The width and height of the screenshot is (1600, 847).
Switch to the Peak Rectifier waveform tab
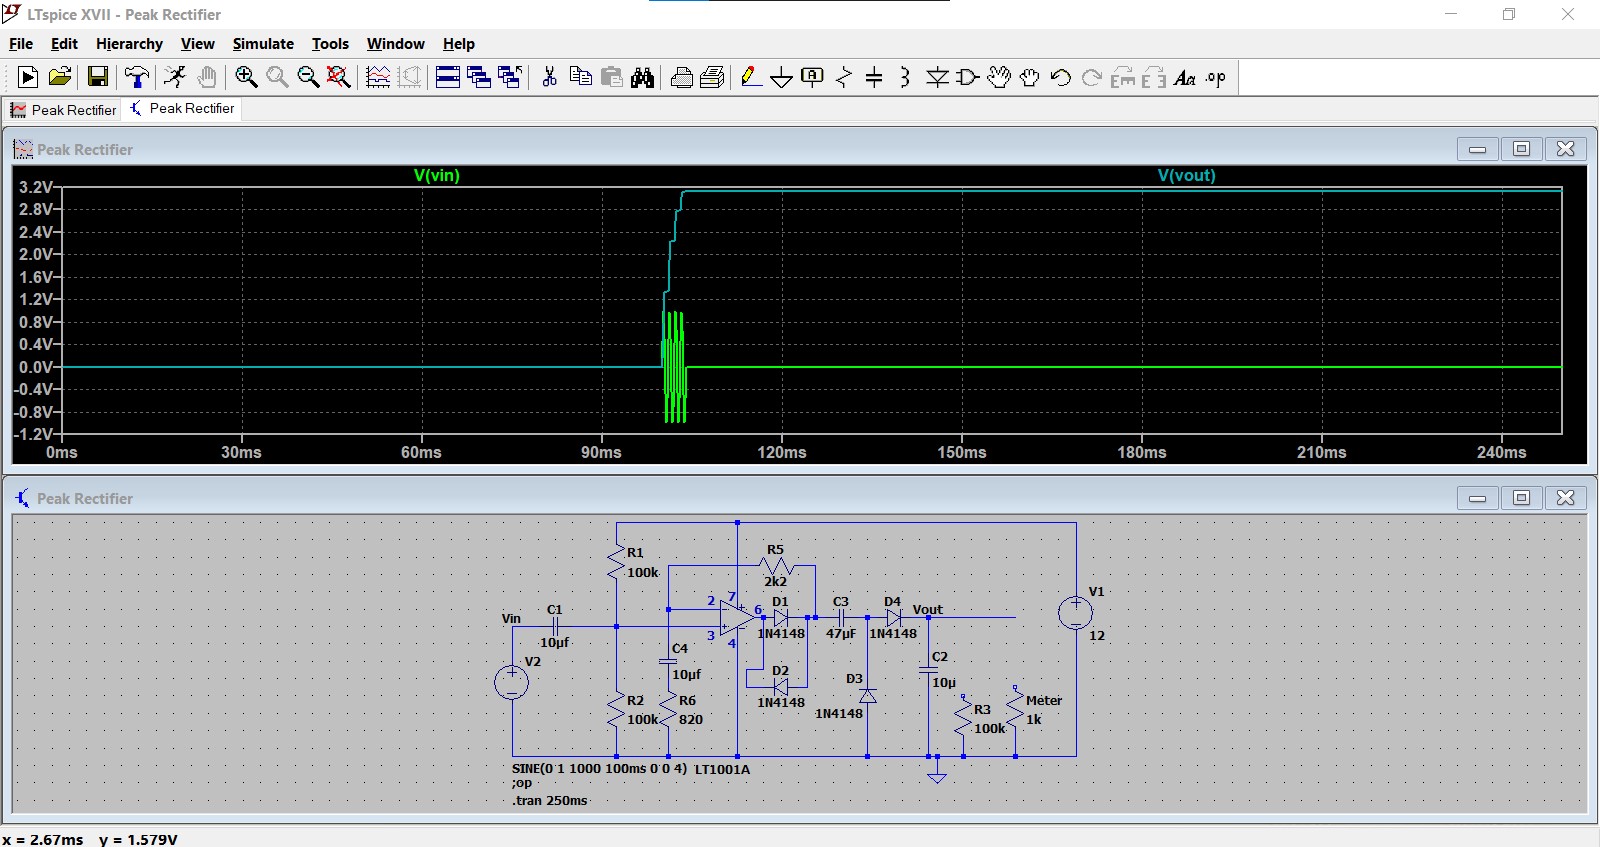[63, 110]
